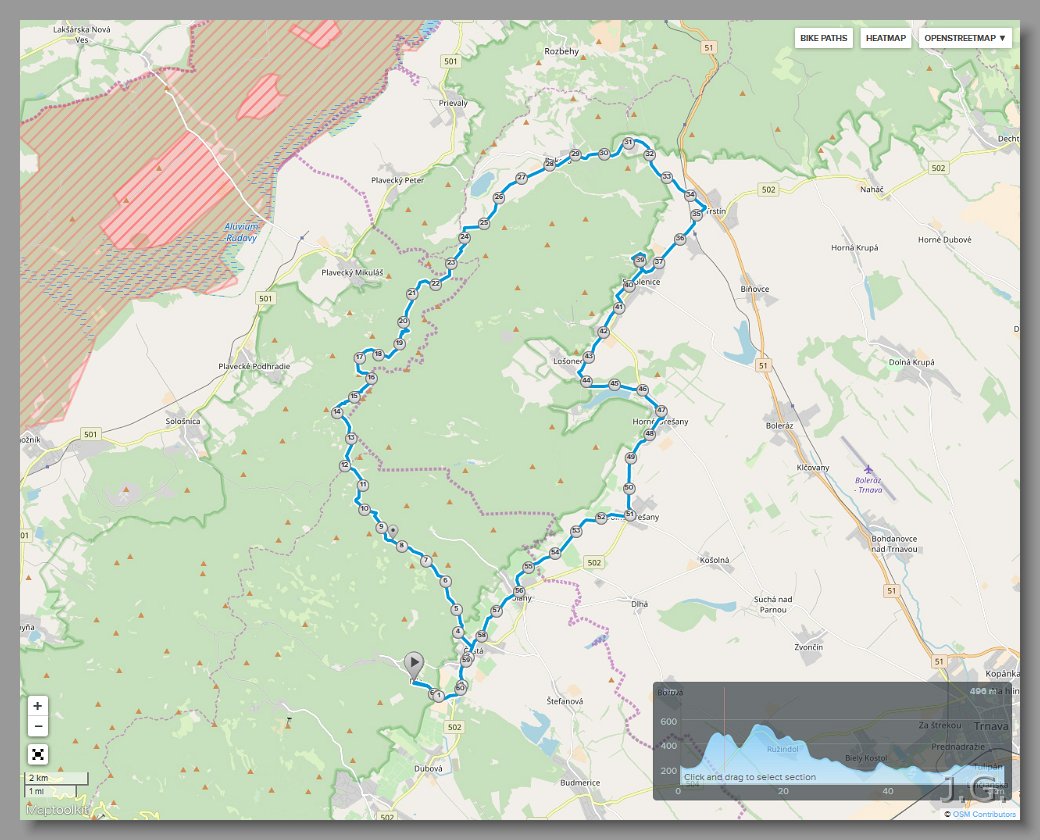The height and width of the screenshot is (840, 1040).
Task: Select kilometer marker 27 on route
Action: pyautogui.click(x=521, y=178)
